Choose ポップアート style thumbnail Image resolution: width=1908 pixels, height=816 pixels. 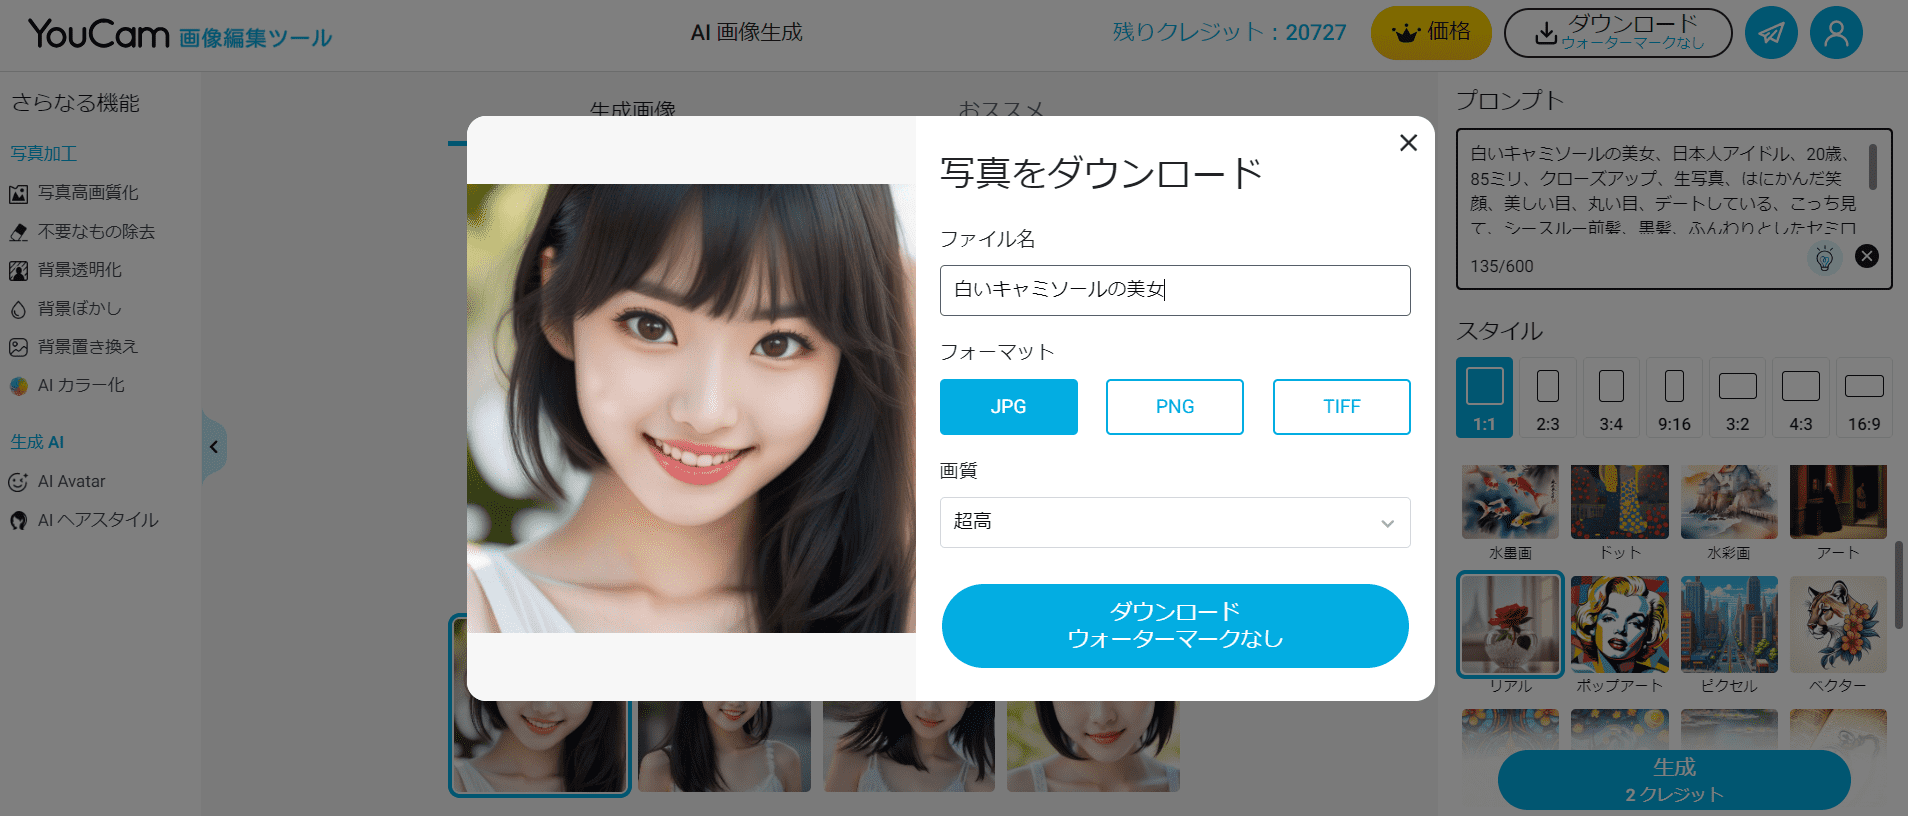click(x=1620, y=624)
